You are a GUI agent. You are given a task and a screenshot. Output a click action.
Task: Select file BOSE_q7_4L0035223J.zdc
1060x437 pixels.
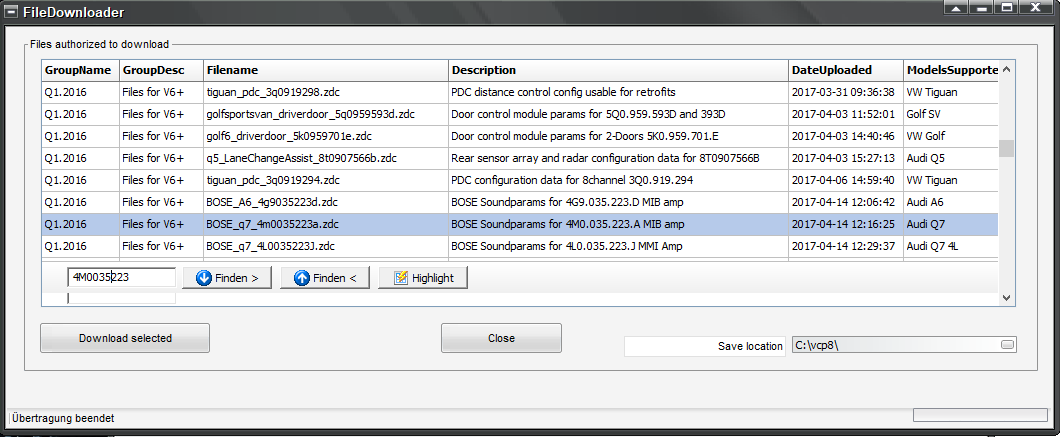point(271,246)
